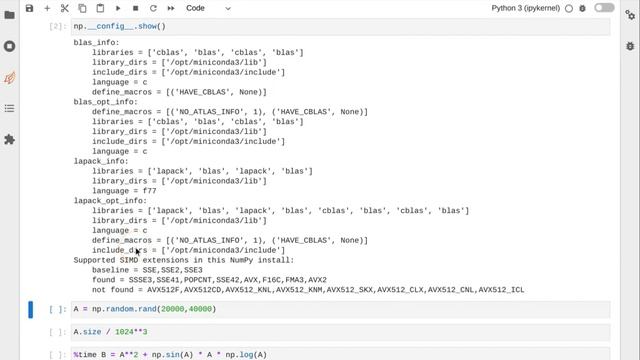Click the 'blas_info:' output line

tap(96, 42)
